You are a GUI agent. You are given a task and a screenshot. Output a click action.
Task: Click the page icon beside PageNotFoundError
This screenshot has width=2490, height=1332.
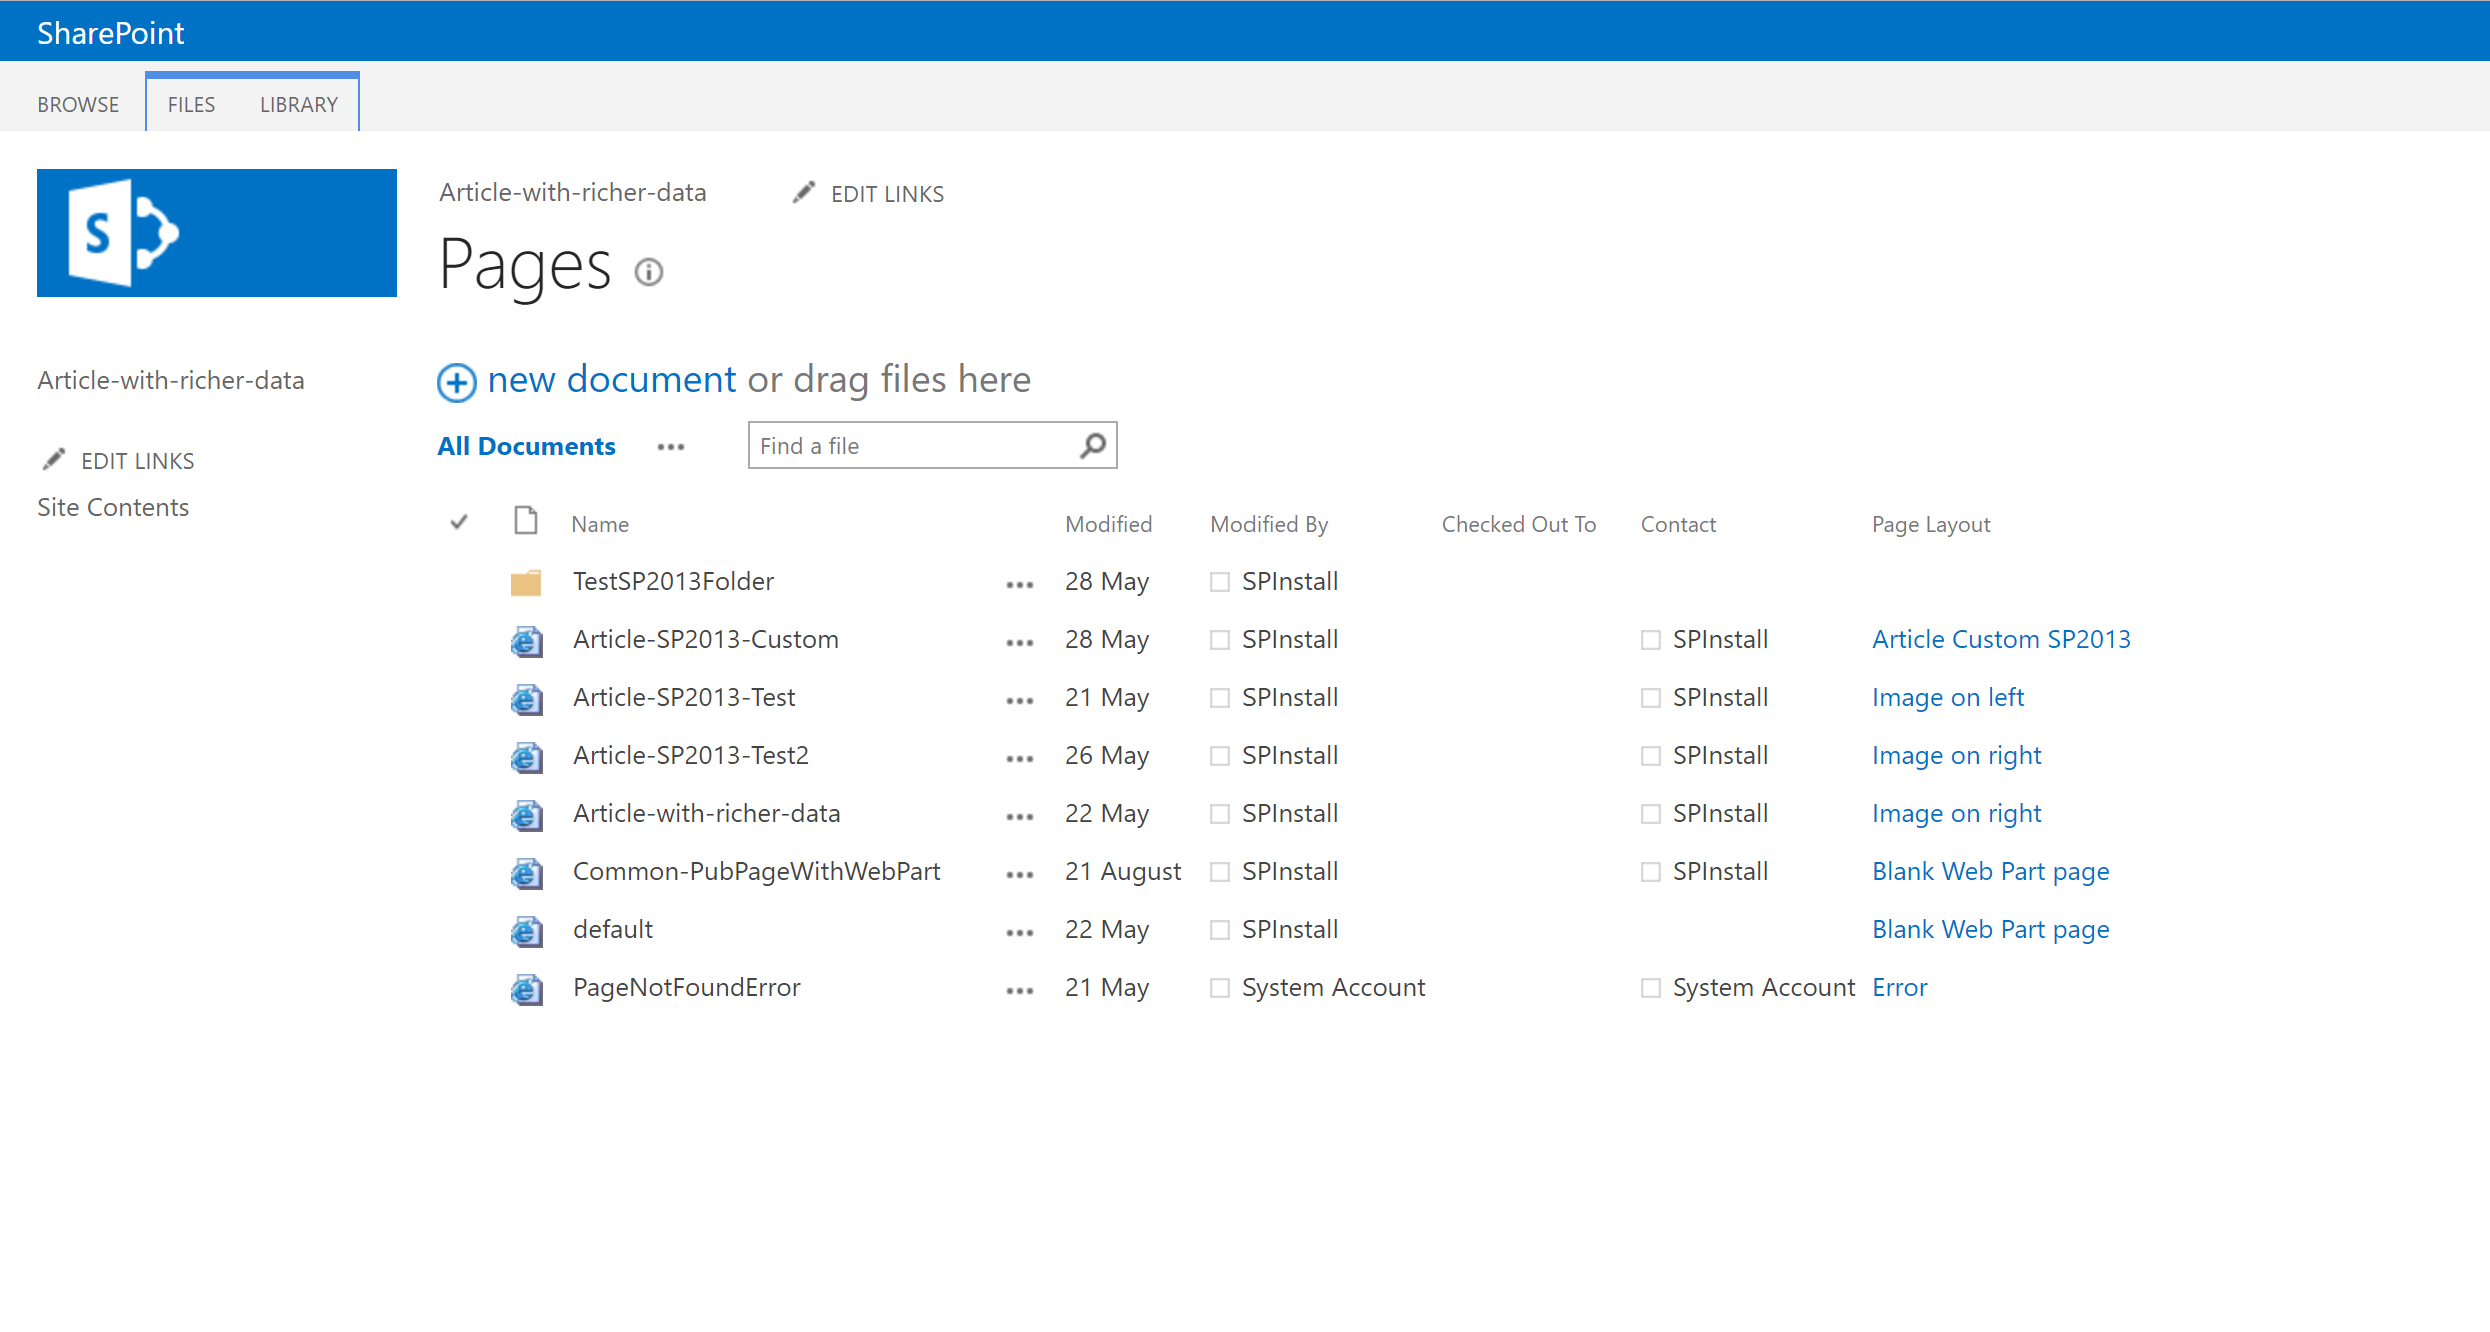[x=524, y=988]
